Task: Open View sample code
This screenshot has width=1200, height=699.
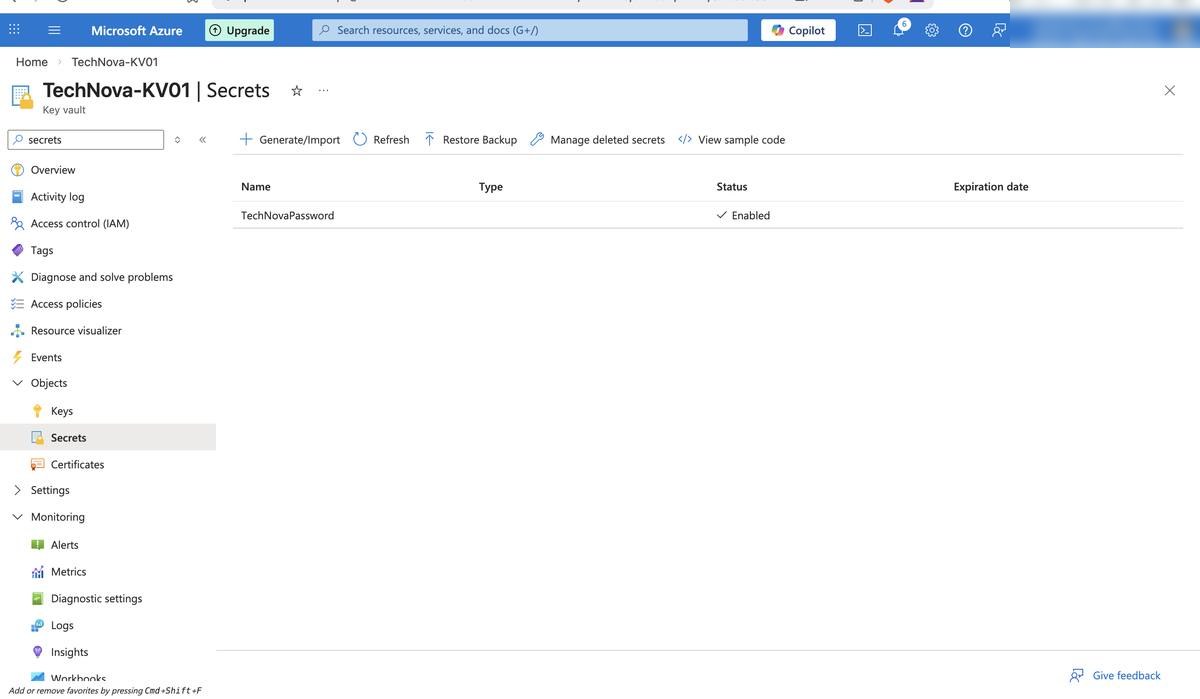Action: pyautogui.click(x=731, y=140)
